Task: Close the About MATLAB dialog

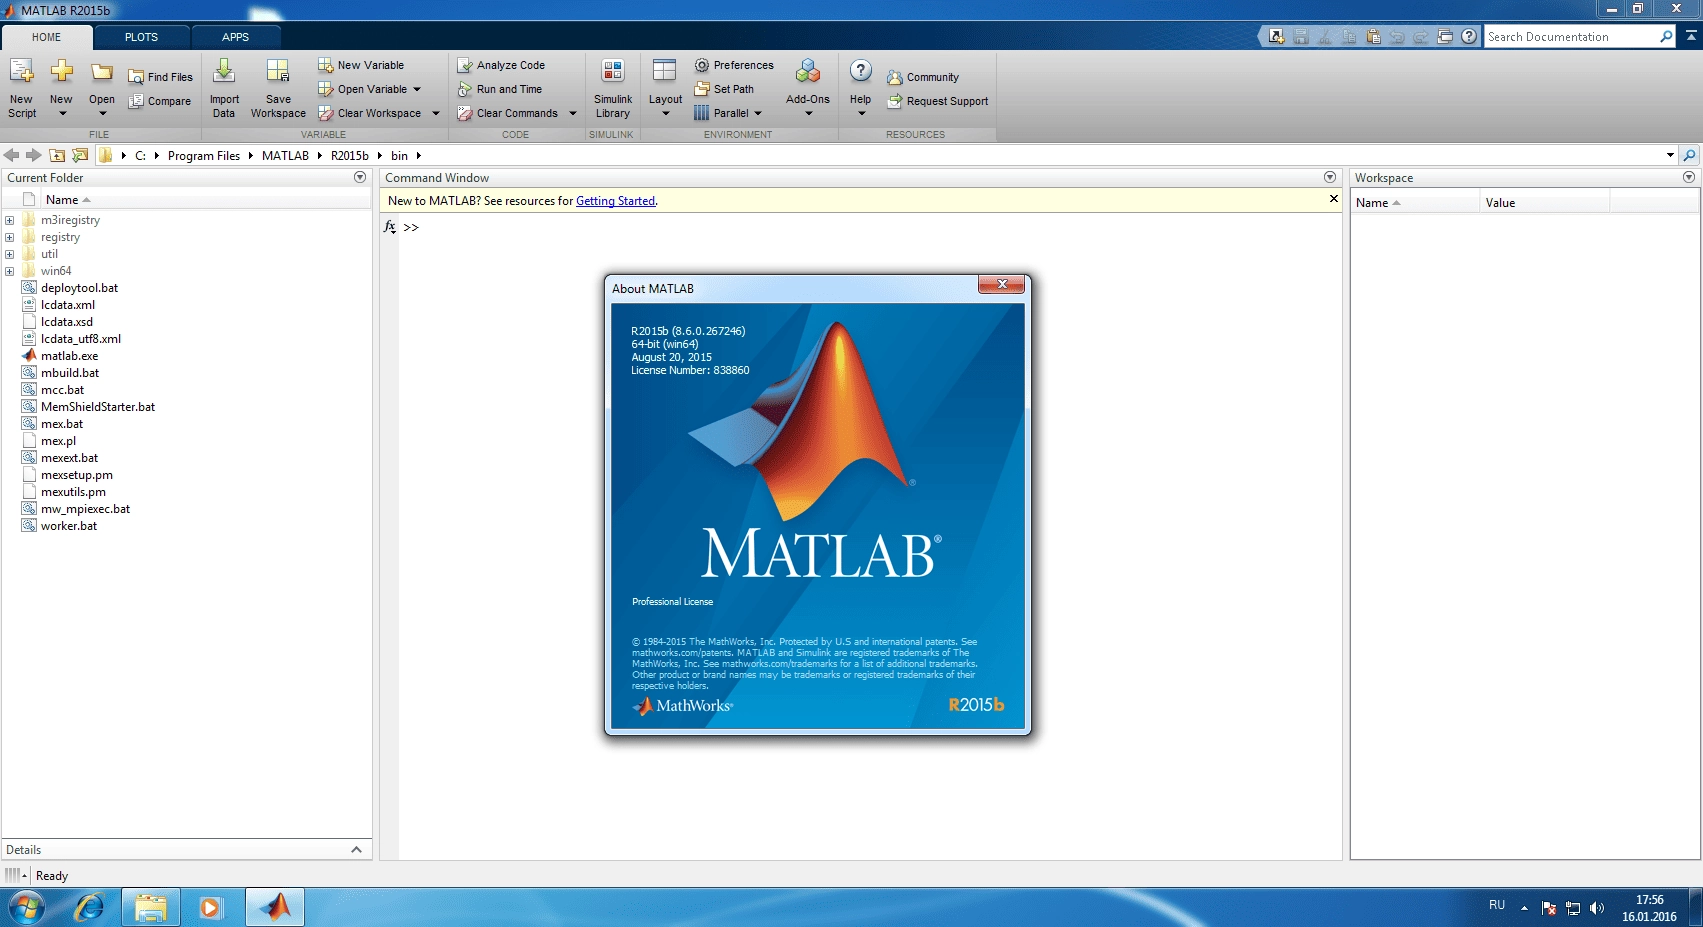Action: point(1002,284)
